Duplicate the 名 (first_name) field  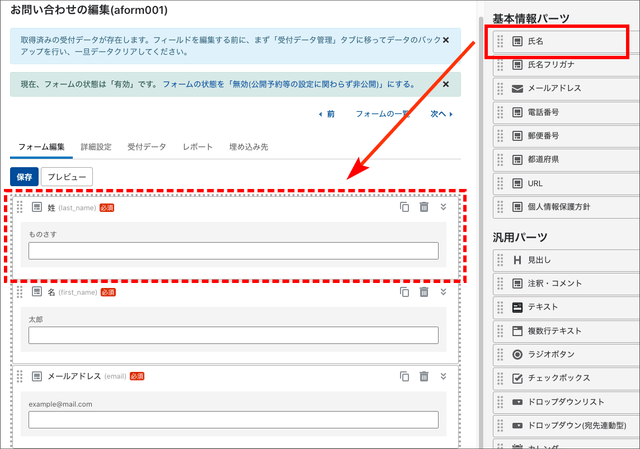click(404, 292)
